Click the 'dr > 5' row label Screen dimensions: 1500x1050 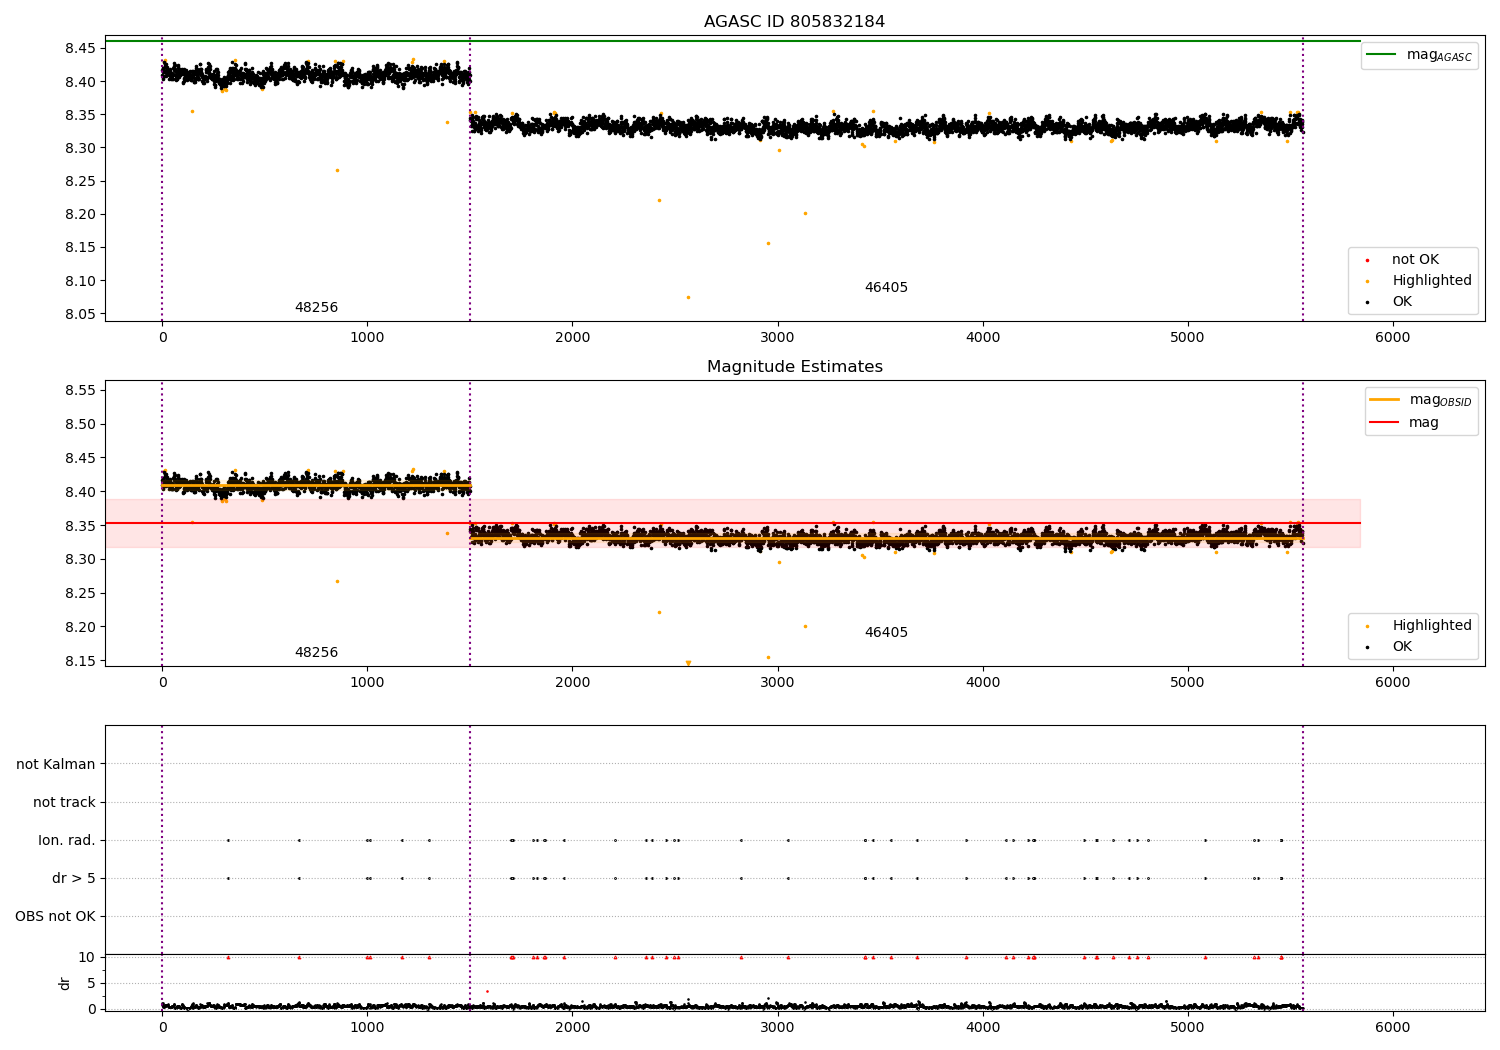(74, 878)
